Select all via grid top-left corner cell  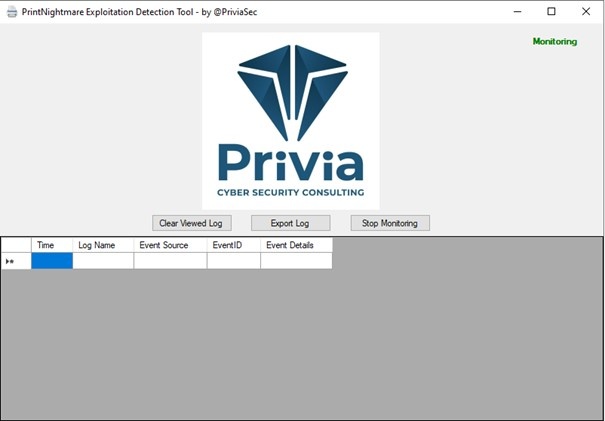[16, 245]
